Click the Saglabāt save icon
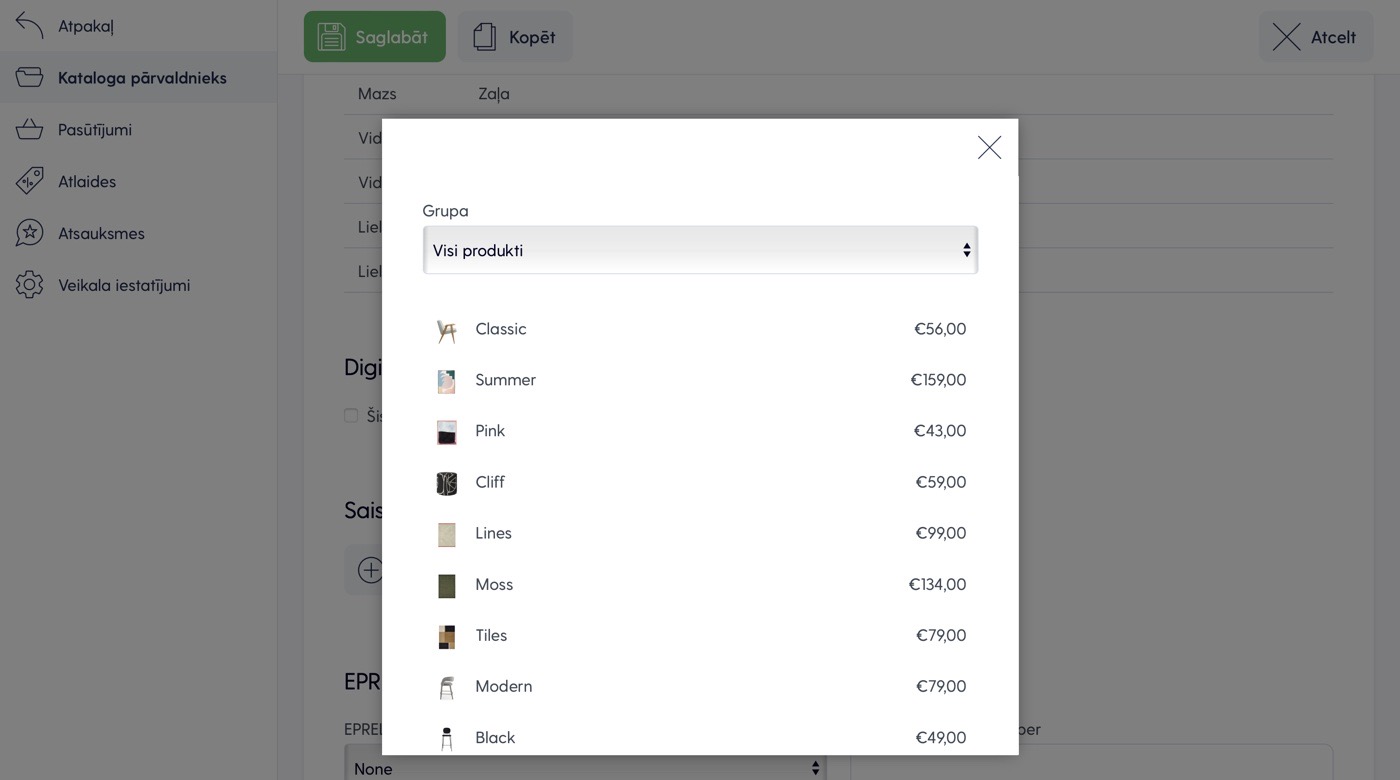This screenshot has width=1400, height=780. click(x=331, y=37)
